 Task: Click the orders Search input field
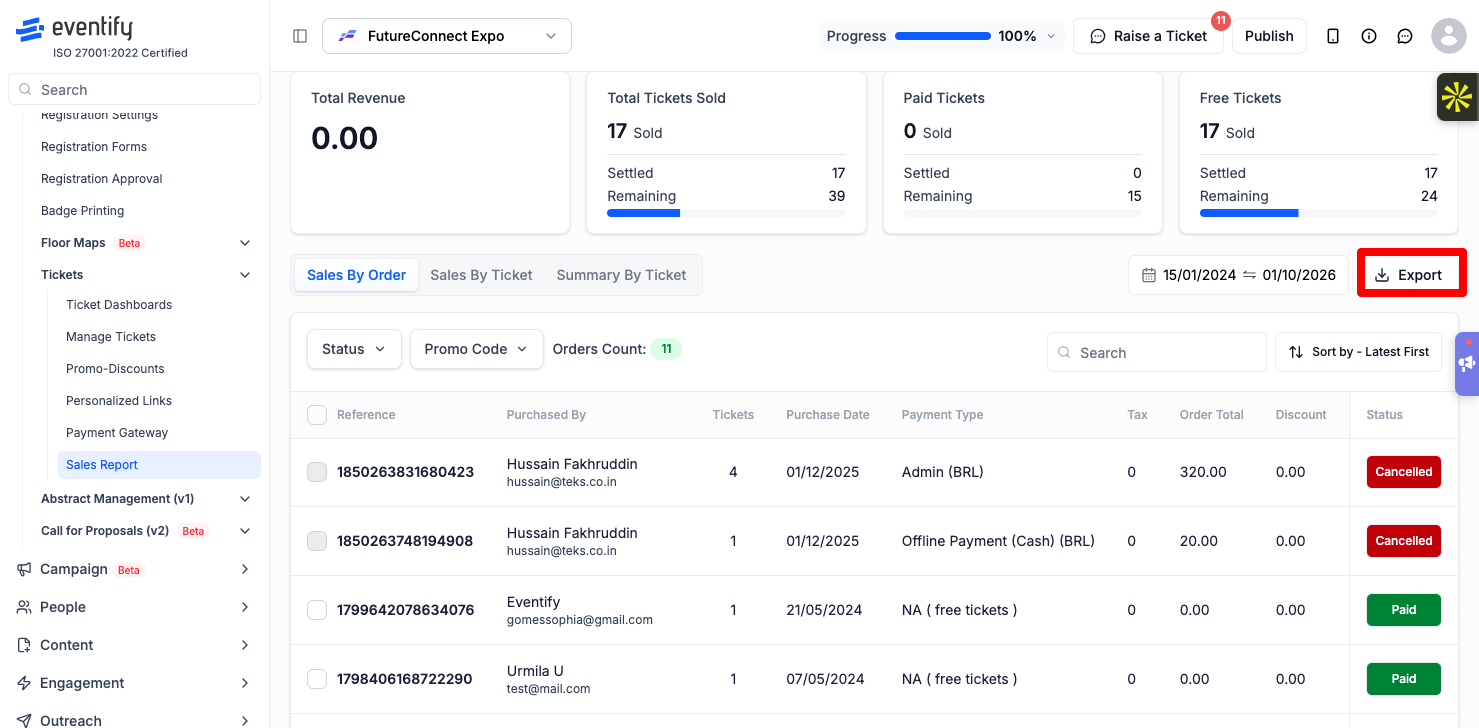coord(1157,352)
